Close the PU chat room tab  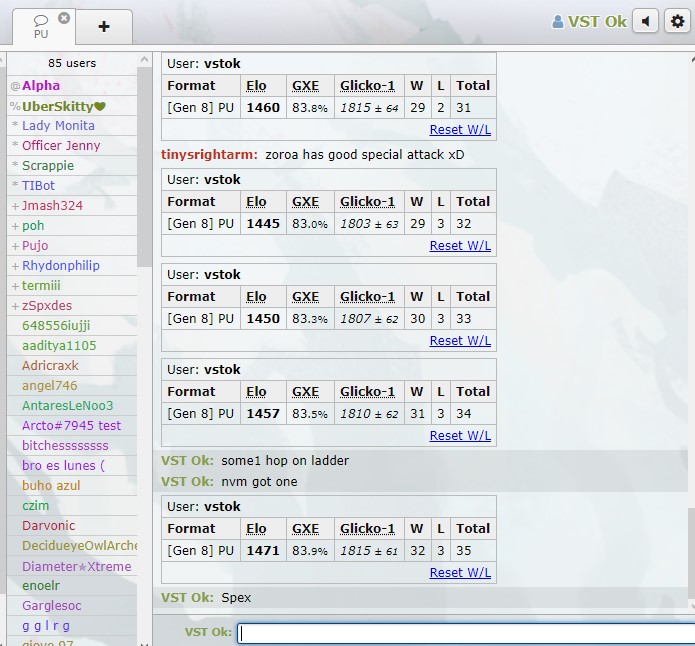[x=64, y=18]
